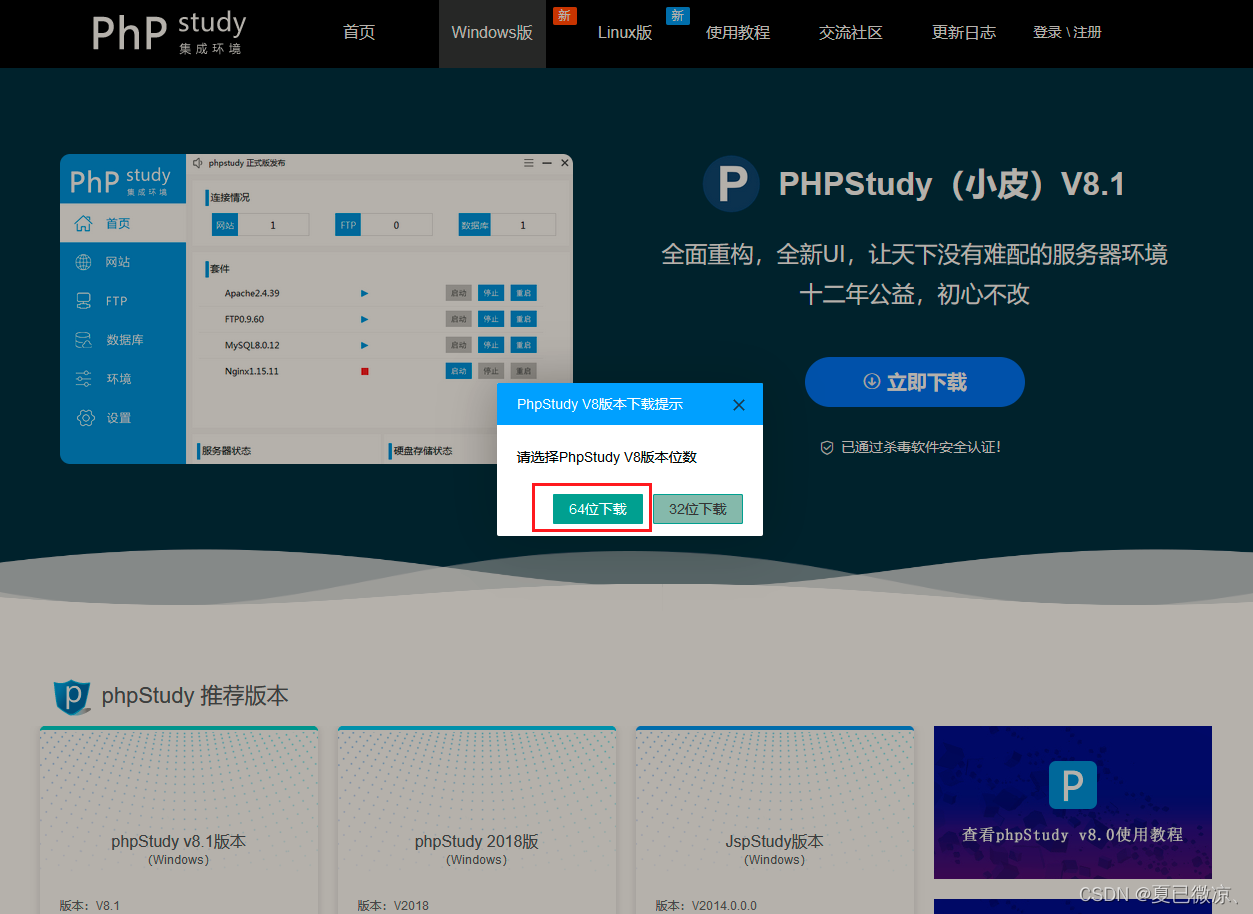This screenshot has height=914, width=1253.
Task: Click 重启 button in MySQL8.0.12 row
Action: [x=523, y=345]
